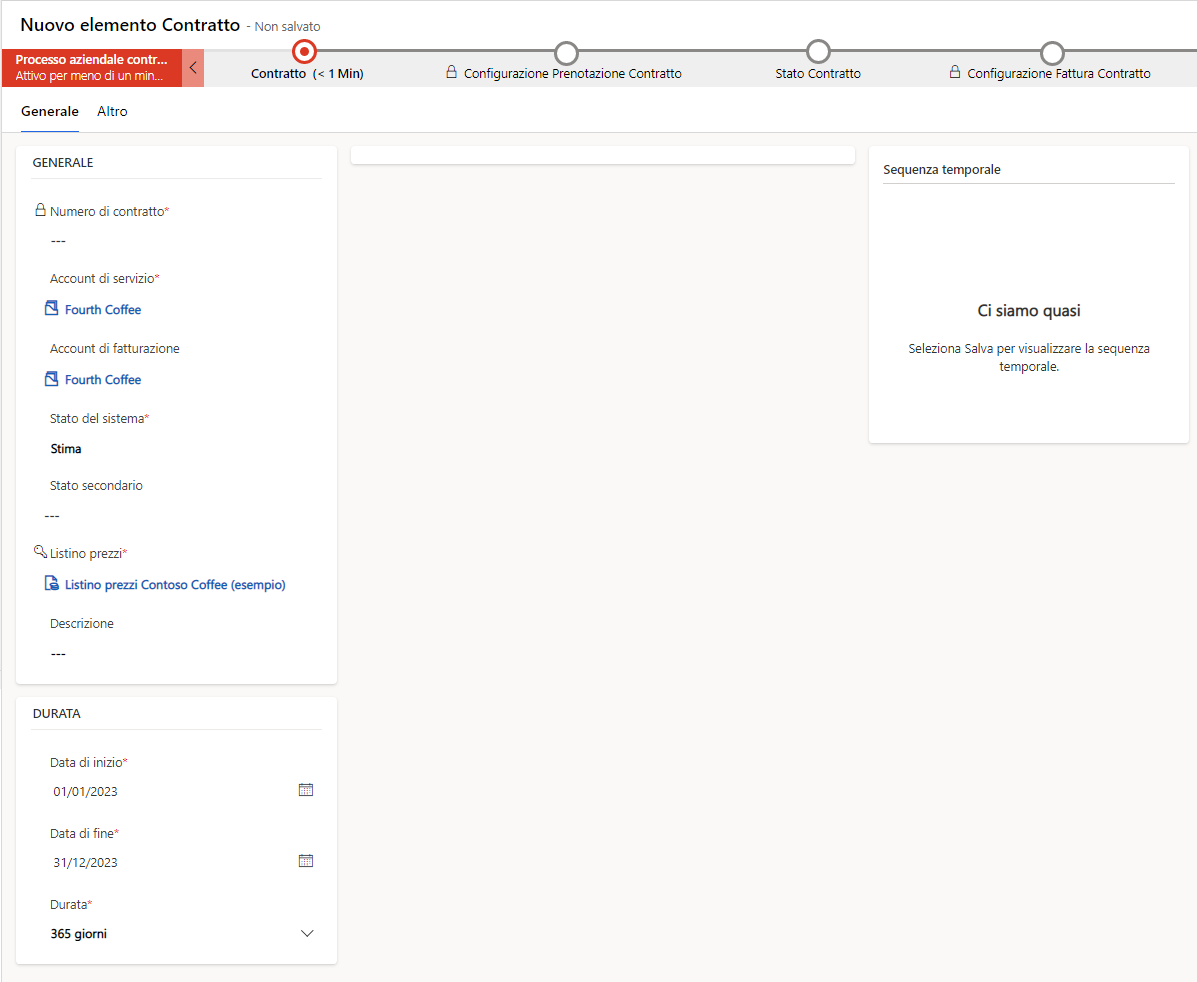Screen dimensions: 1197x982
Task: Open the Configurazione Prenotazione Contratto stage circle
Action: point(566,53)
